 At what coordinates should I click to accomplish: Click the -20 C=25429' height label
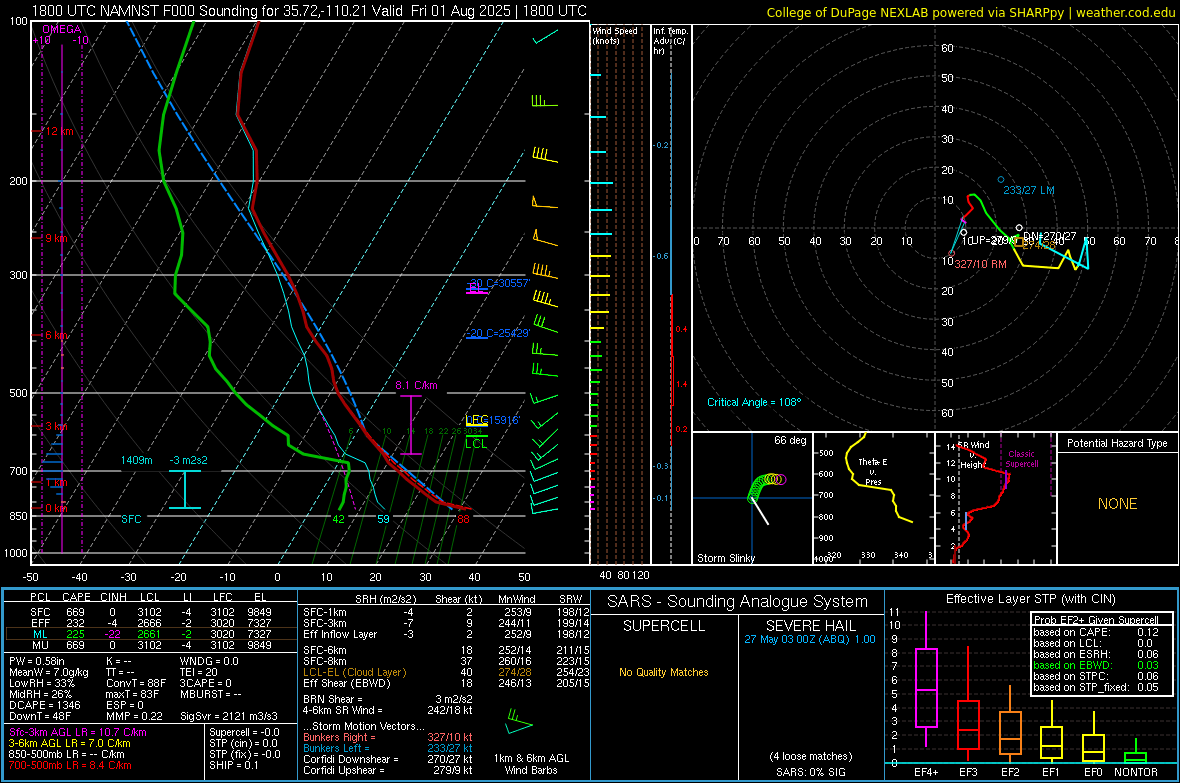point(498,333)
